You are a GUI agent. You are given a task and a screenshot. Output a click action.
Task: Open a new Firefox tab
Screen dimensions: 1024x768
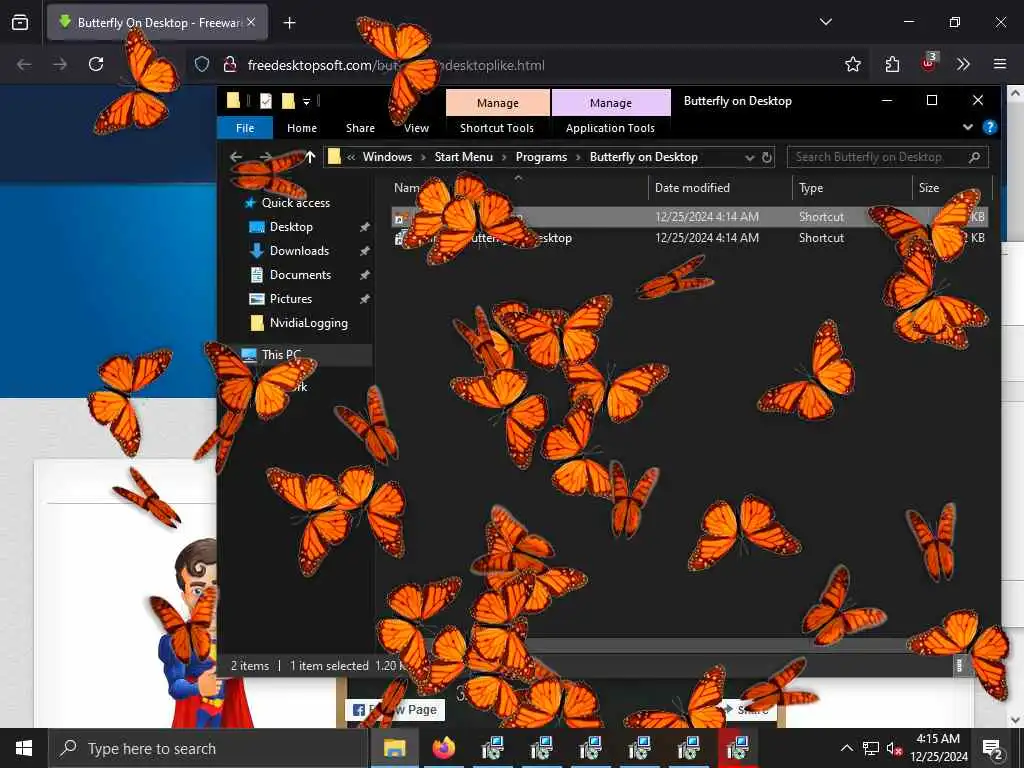click(x=289, y=23)
